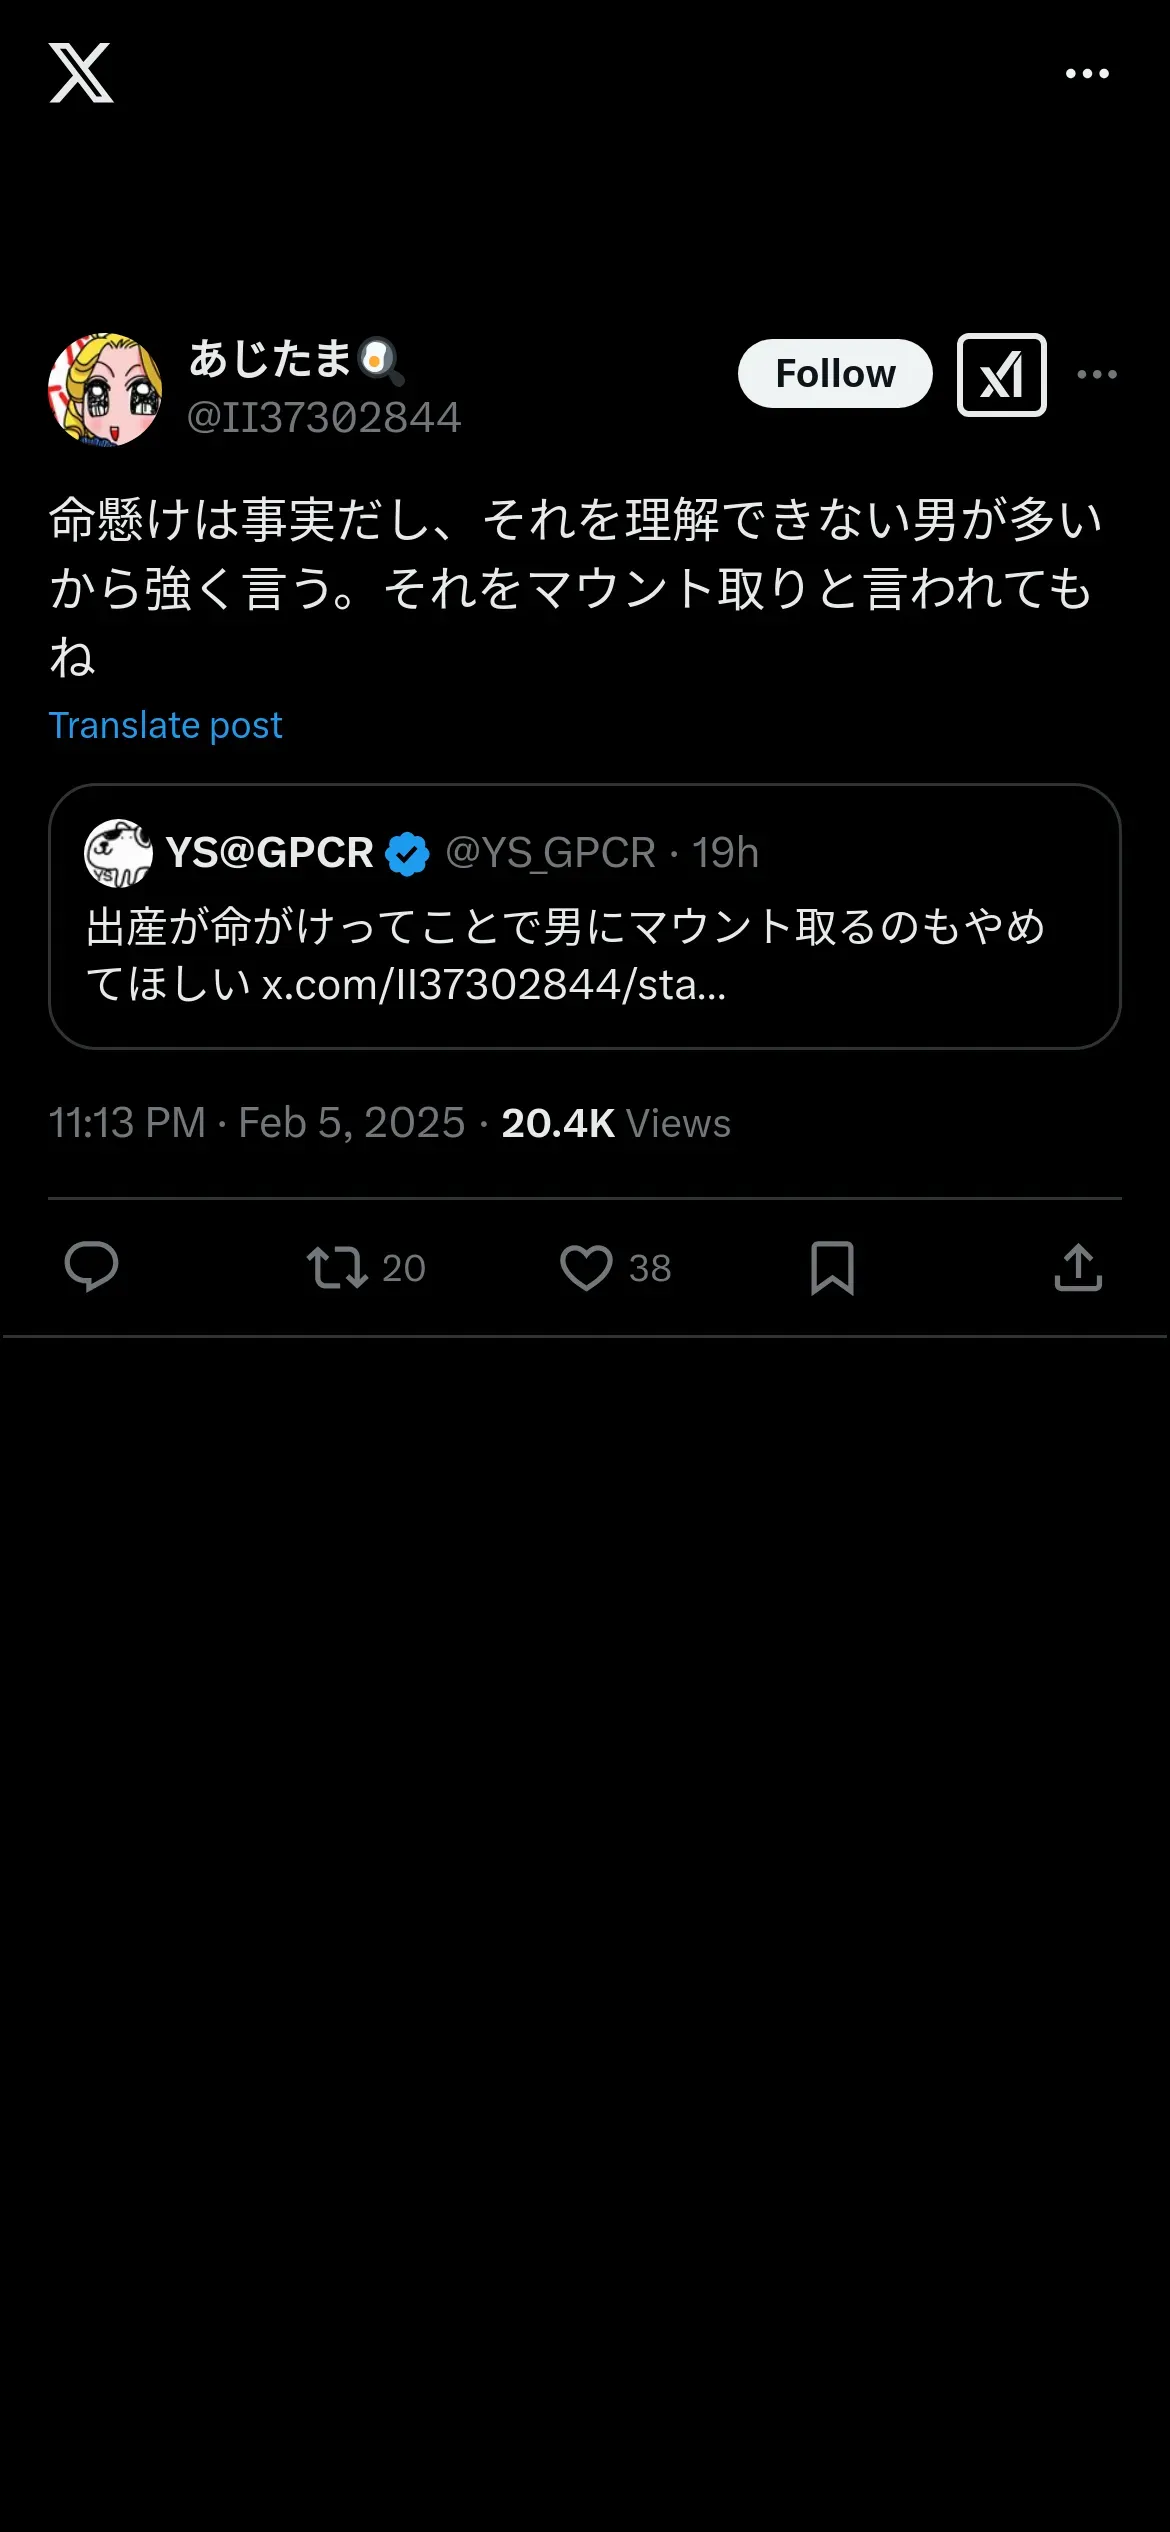View the 20.4K Views analytics

click(x=616, y=1123)
